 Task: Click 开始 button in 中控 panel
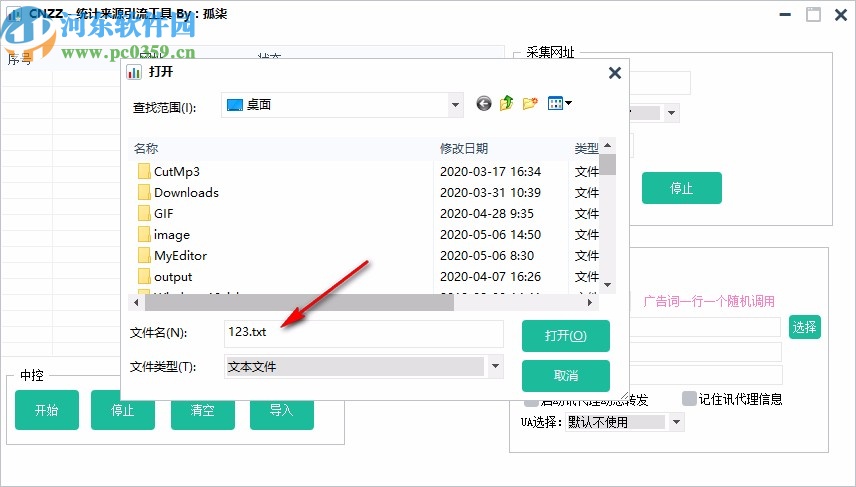(x=47, y=410)
